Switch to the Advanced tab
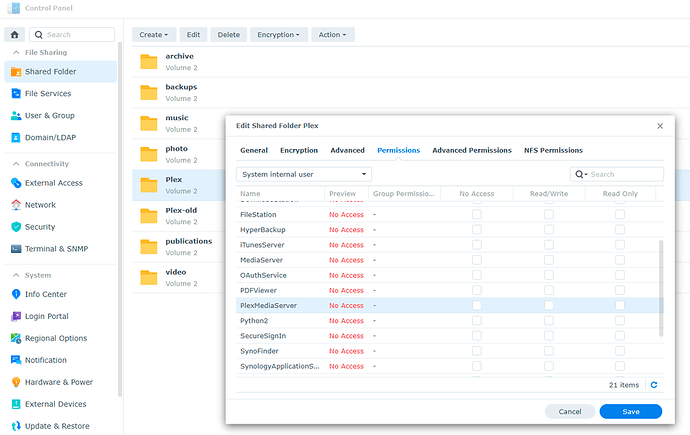The image size is (690, 435). click(348, 150)
